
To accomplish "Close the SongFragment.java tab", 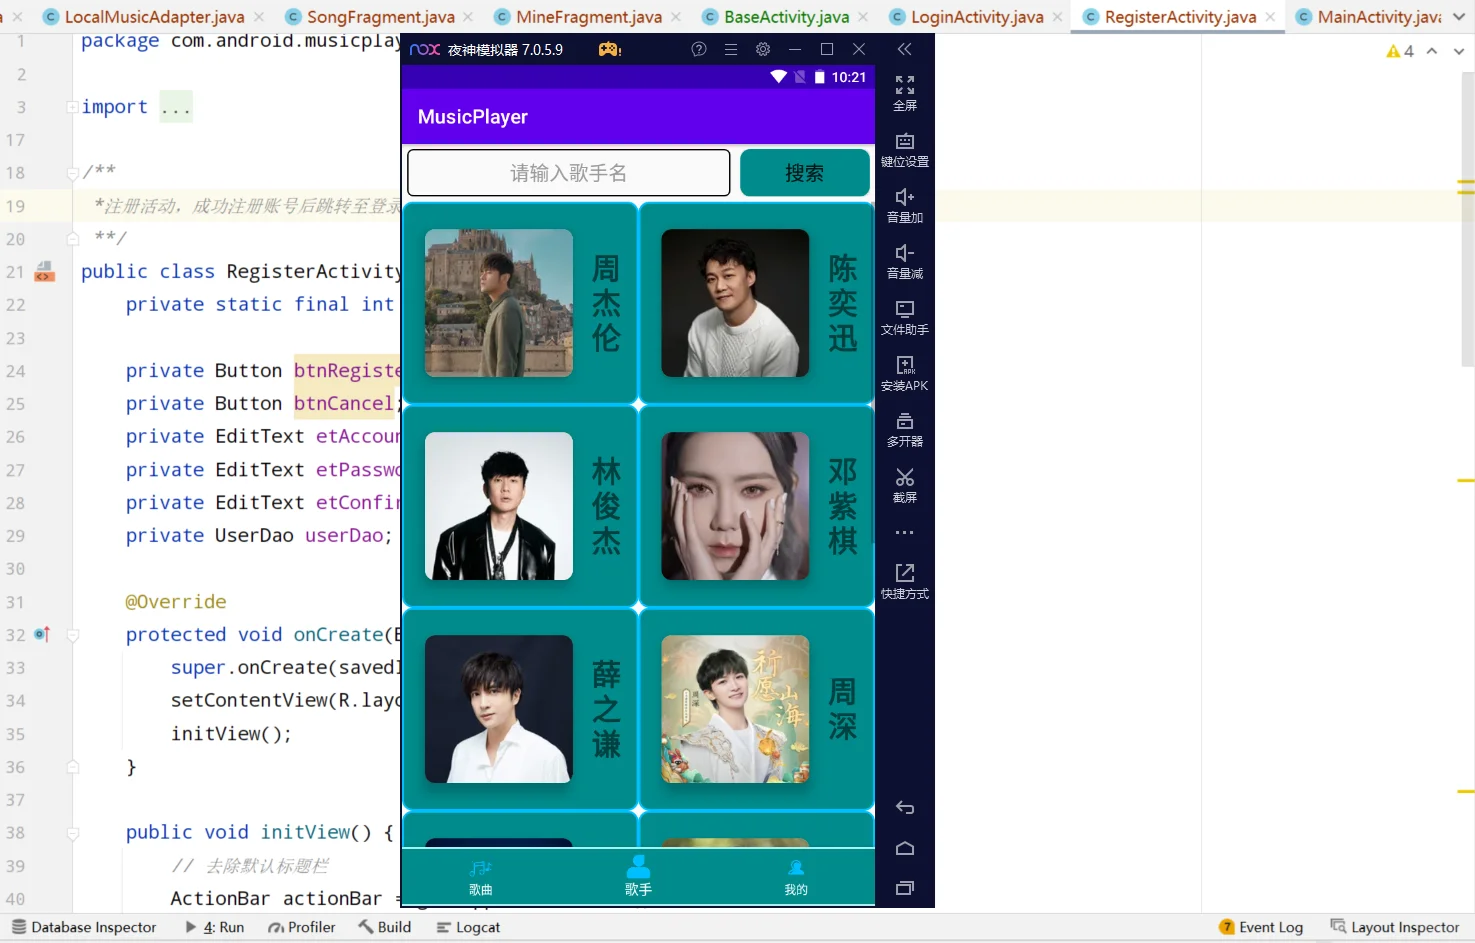I will [469, 17].
